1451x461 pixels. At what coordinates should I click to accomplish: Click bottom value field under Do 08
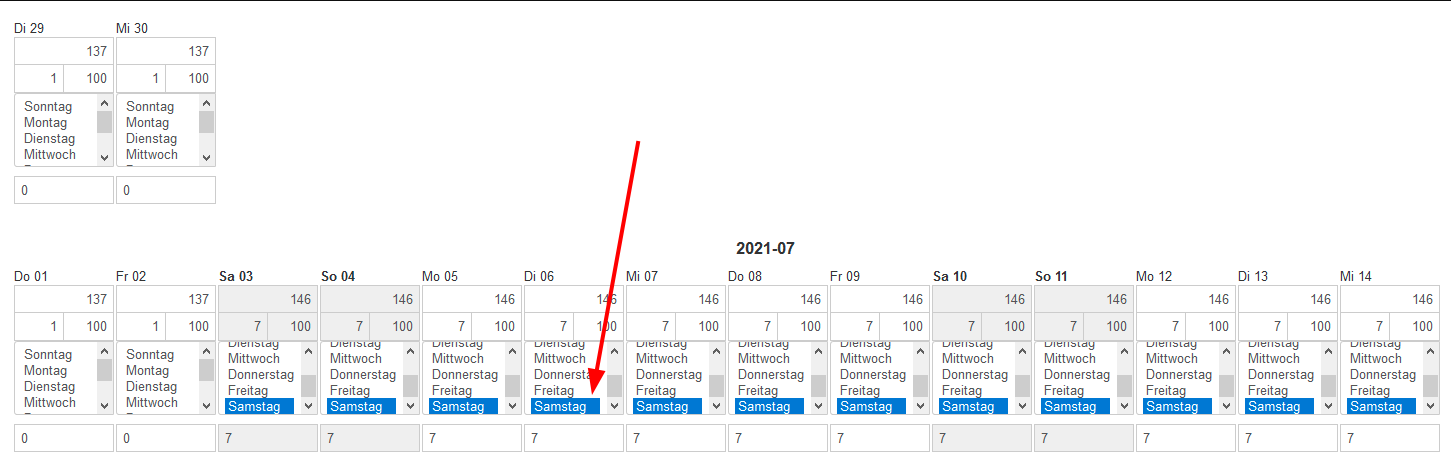click(x=777, y=438)
